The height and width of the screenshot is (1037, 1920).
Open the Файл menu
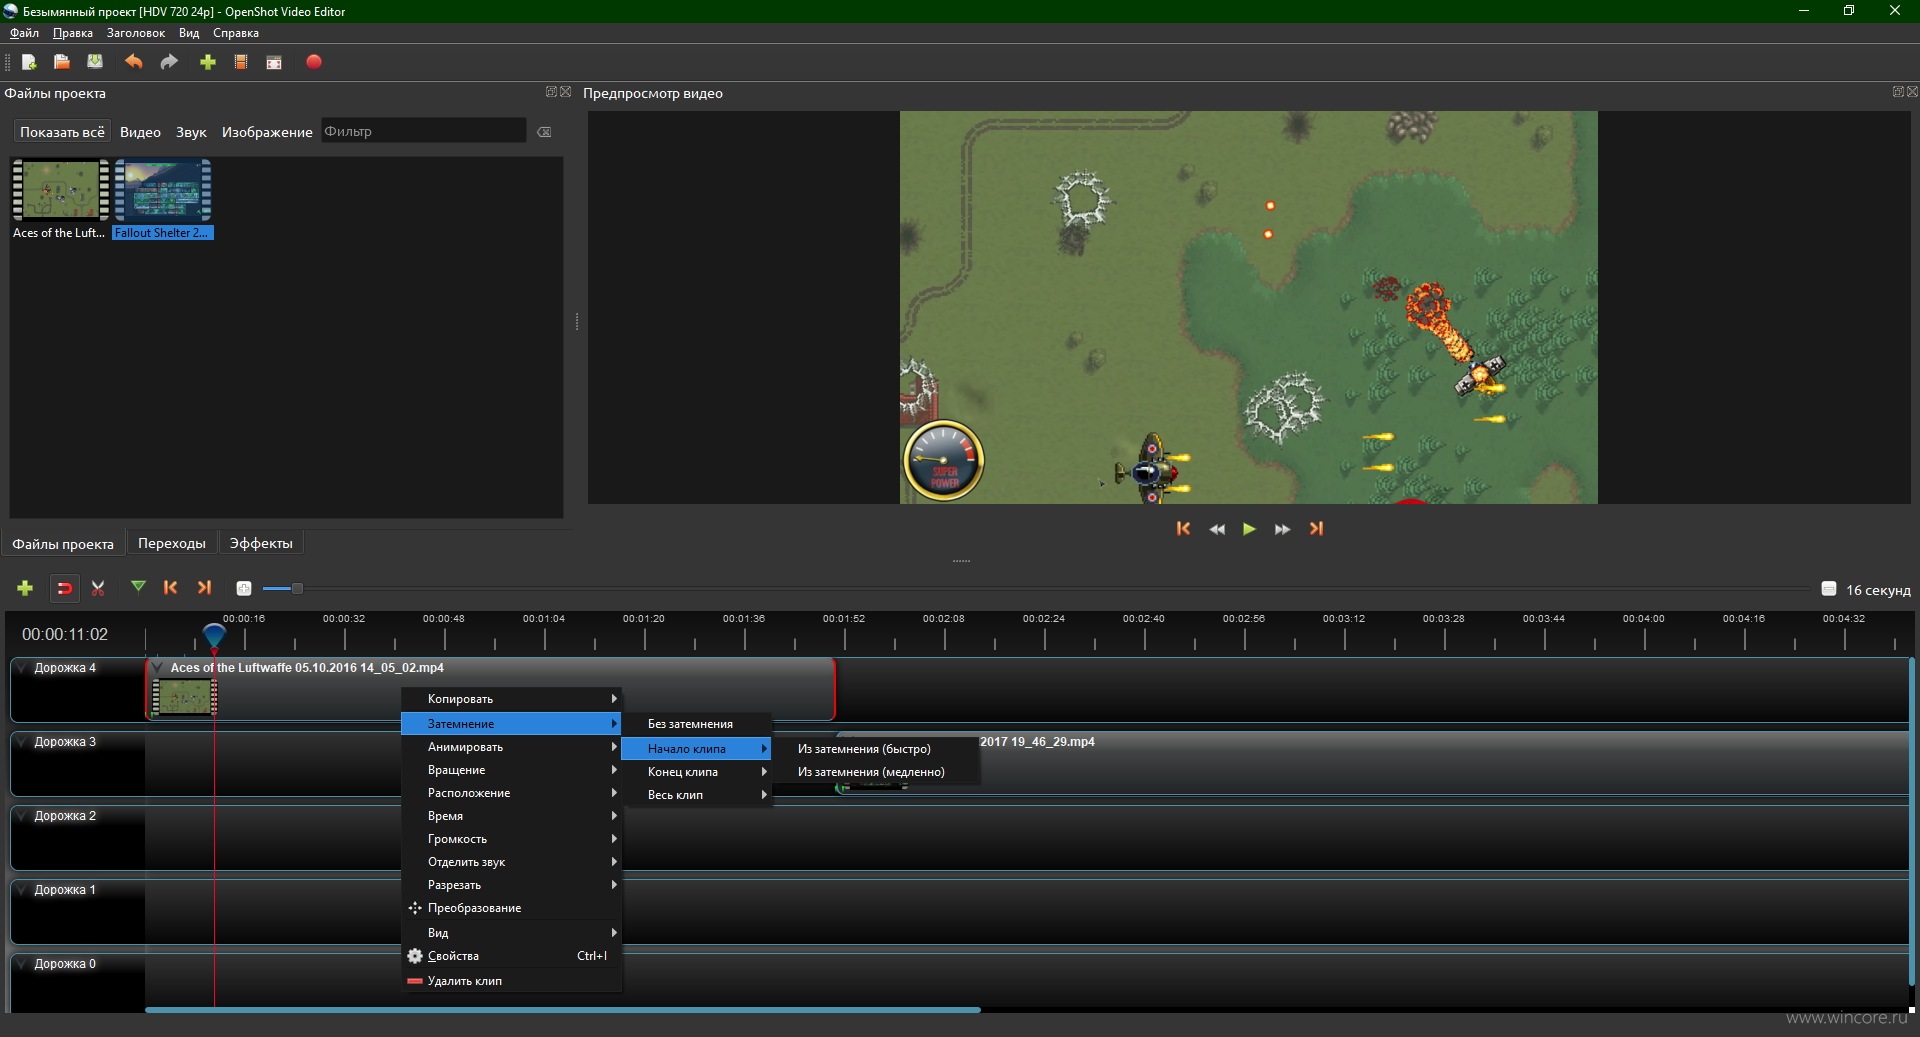(24, 33)
